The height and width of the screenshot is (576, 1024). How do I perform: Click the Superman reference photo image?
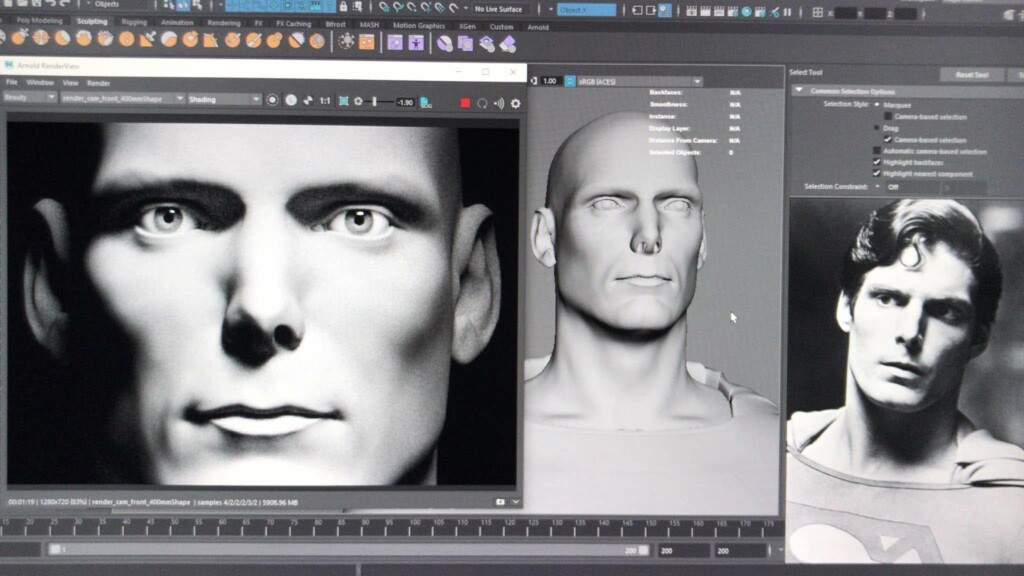(x=905, y=380)
